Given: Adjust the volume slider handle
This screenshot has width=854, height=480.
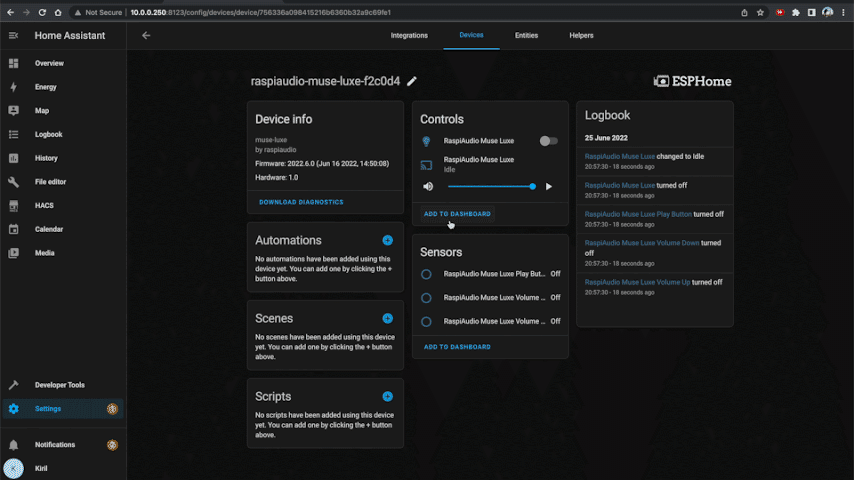Looking at the screenshot, I should pyautogui.click(x=533, y=186).
